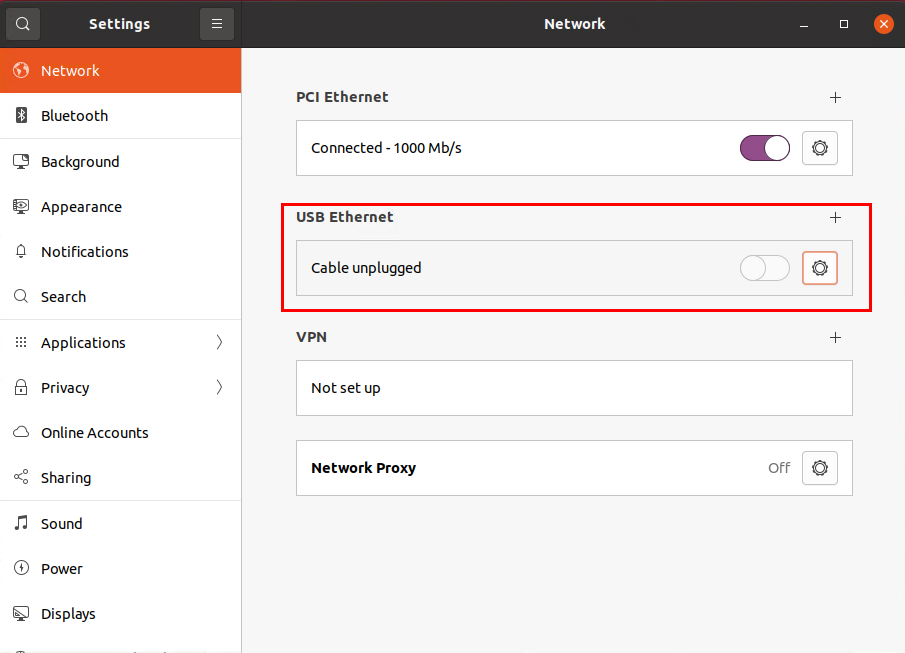Expand the Privacy submenu chevron
Screen dimensions: 905x653
click(x=219, y=387)
